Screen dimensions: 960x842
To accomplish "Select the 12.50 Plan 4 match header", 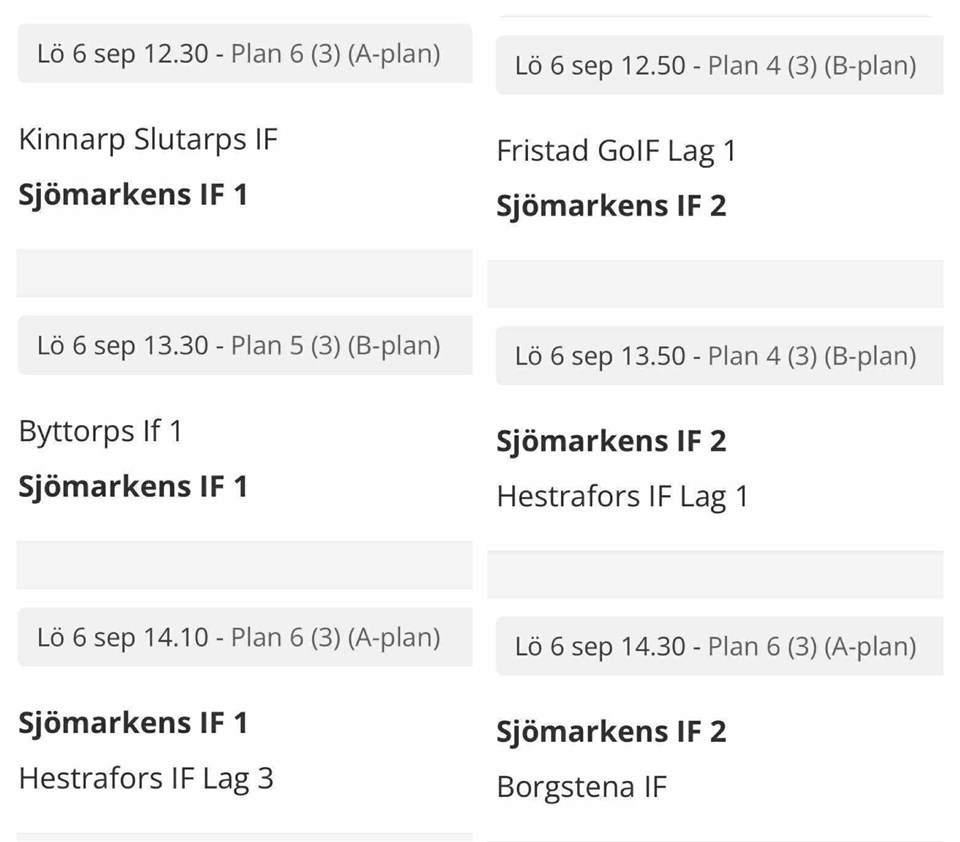I will tap(716, 66).
